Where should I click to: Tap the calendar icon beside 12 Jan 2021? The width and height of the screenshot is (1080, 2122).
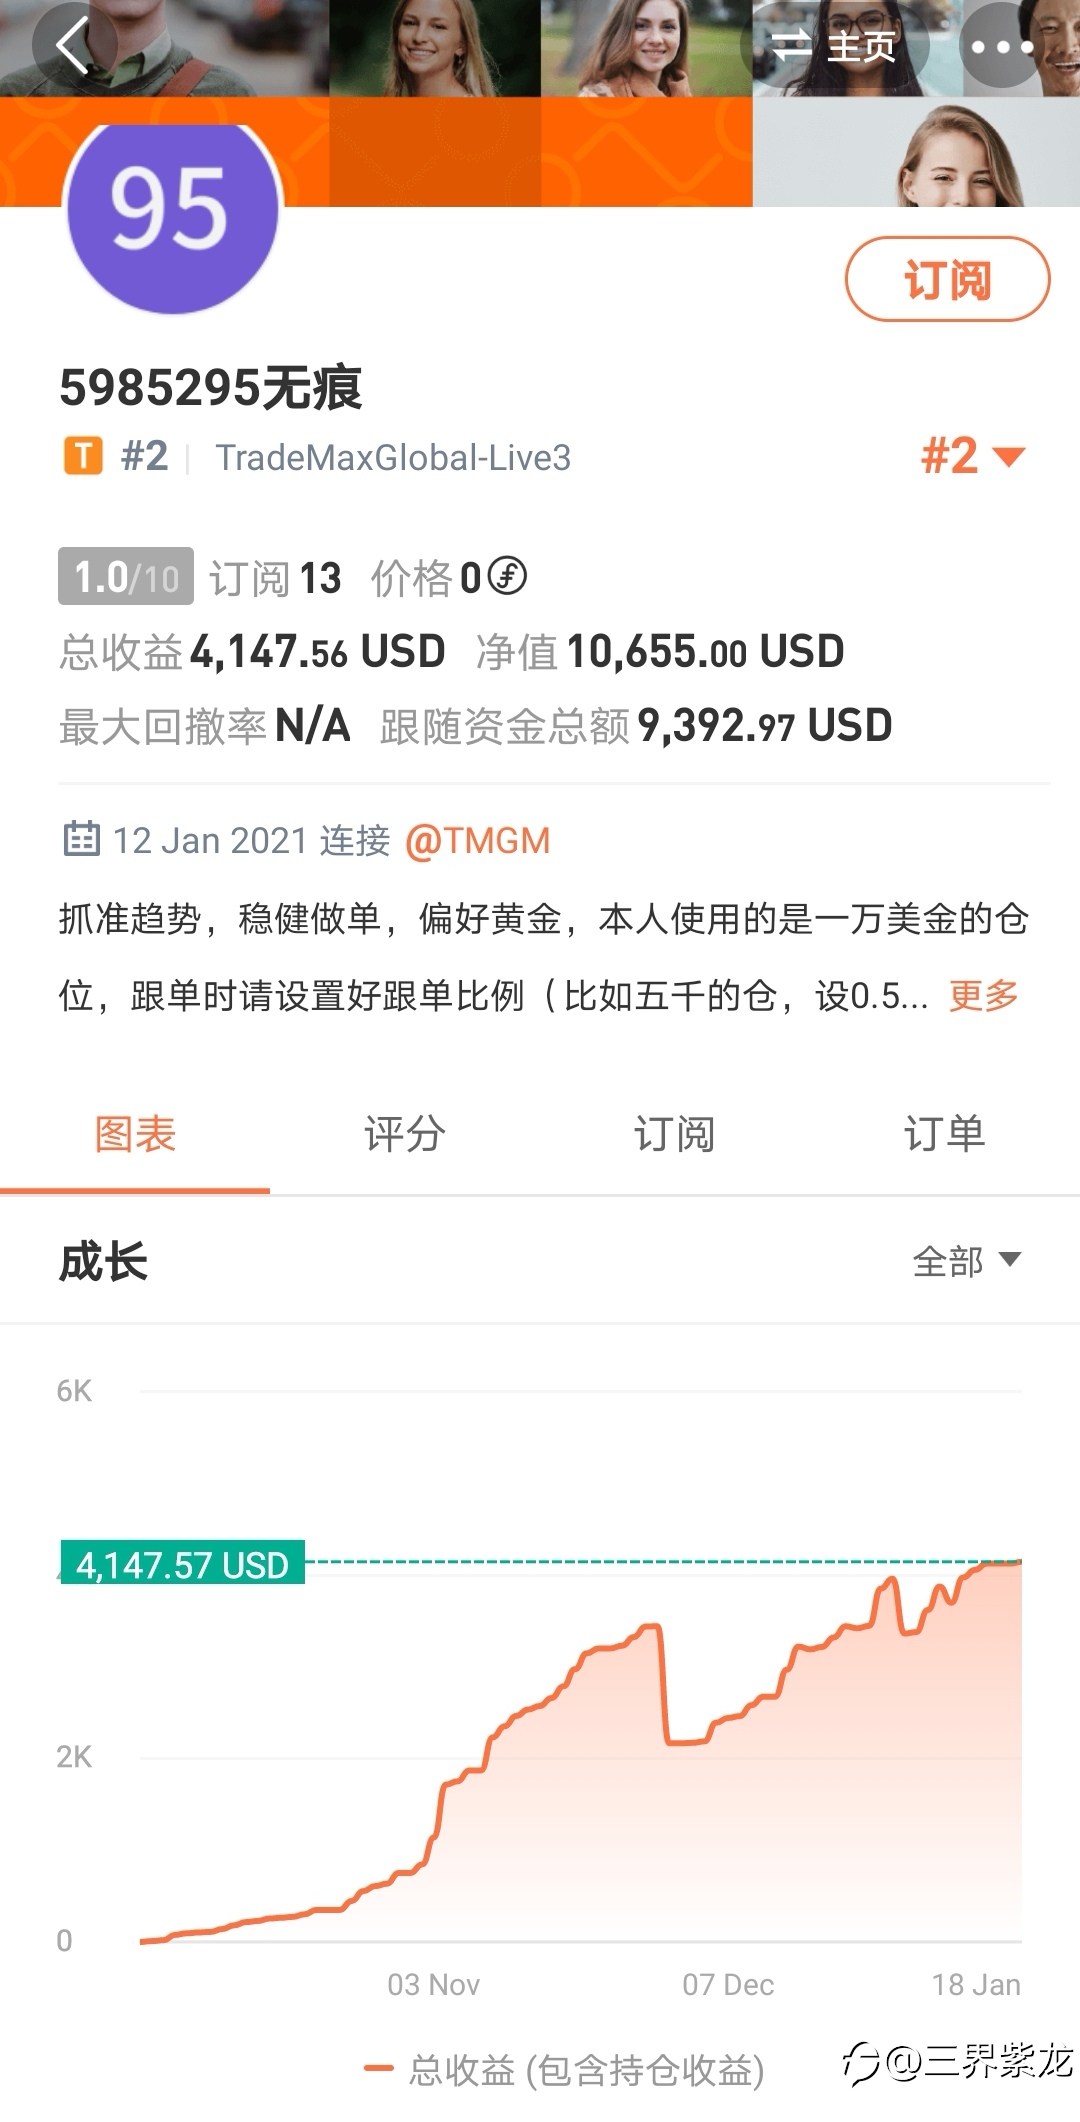click(x=81, y=839)
